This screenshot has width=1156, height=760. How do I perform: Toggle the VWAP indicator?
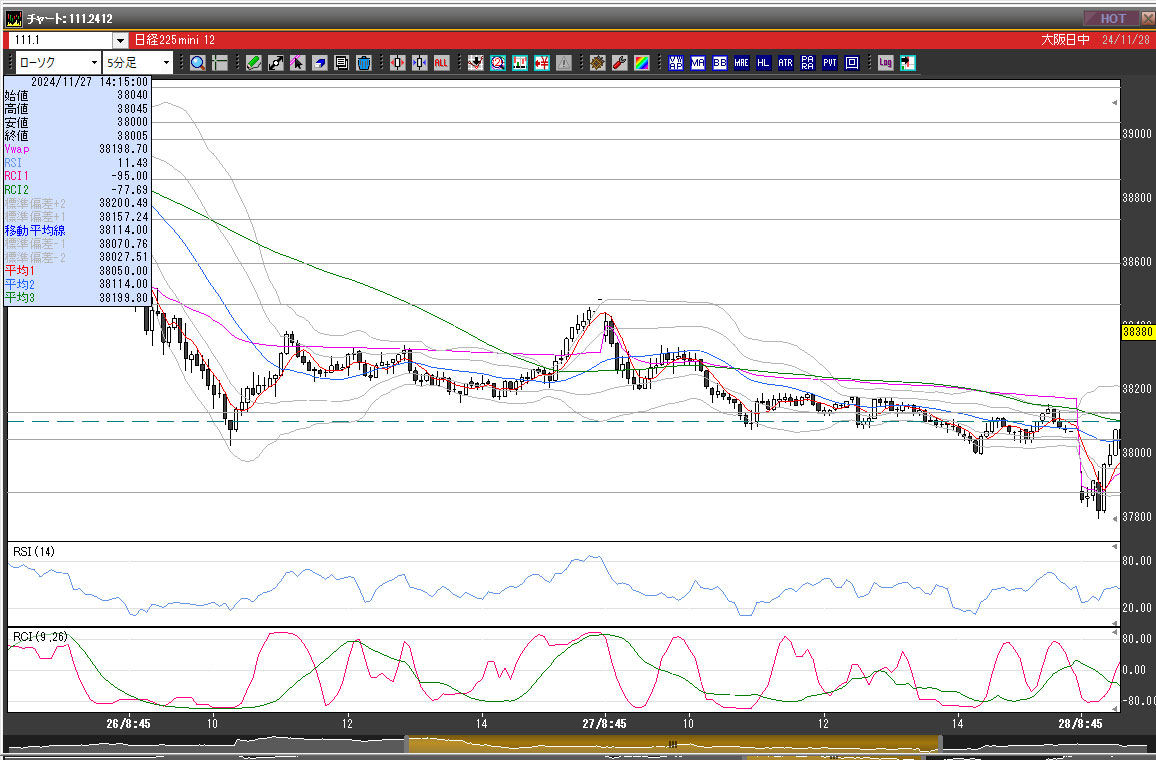coord(675,63)
